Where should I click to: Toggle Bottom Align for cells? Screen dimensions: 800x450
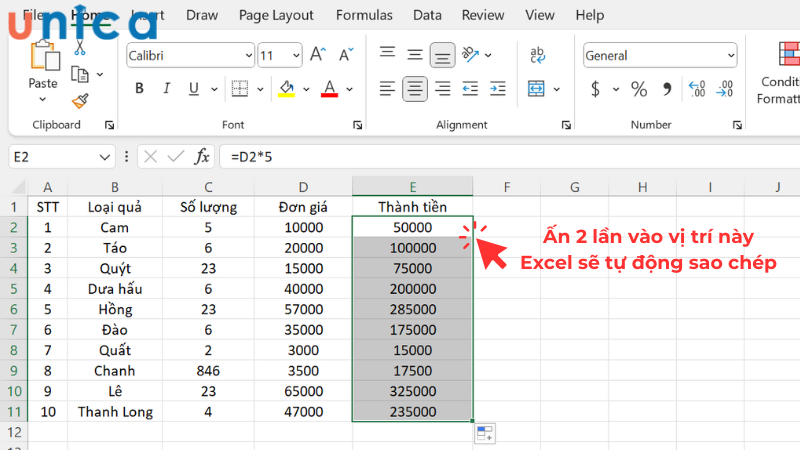pyautogui.click(x=442, y=55)
